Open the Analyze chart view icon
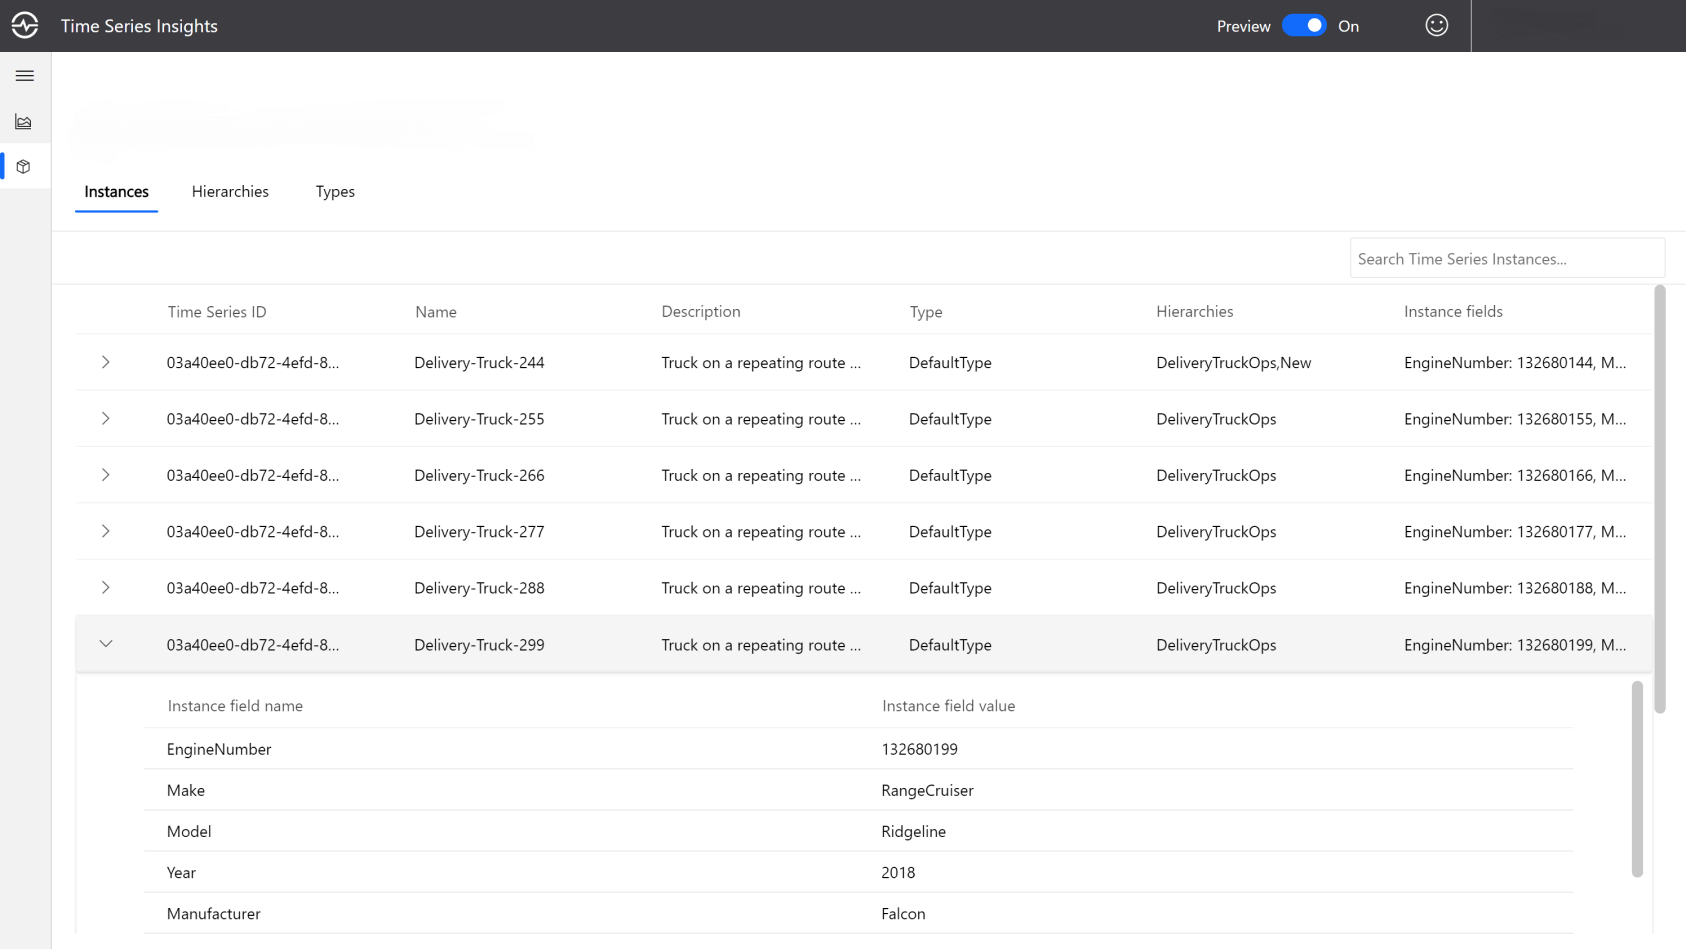 point(24,122)
